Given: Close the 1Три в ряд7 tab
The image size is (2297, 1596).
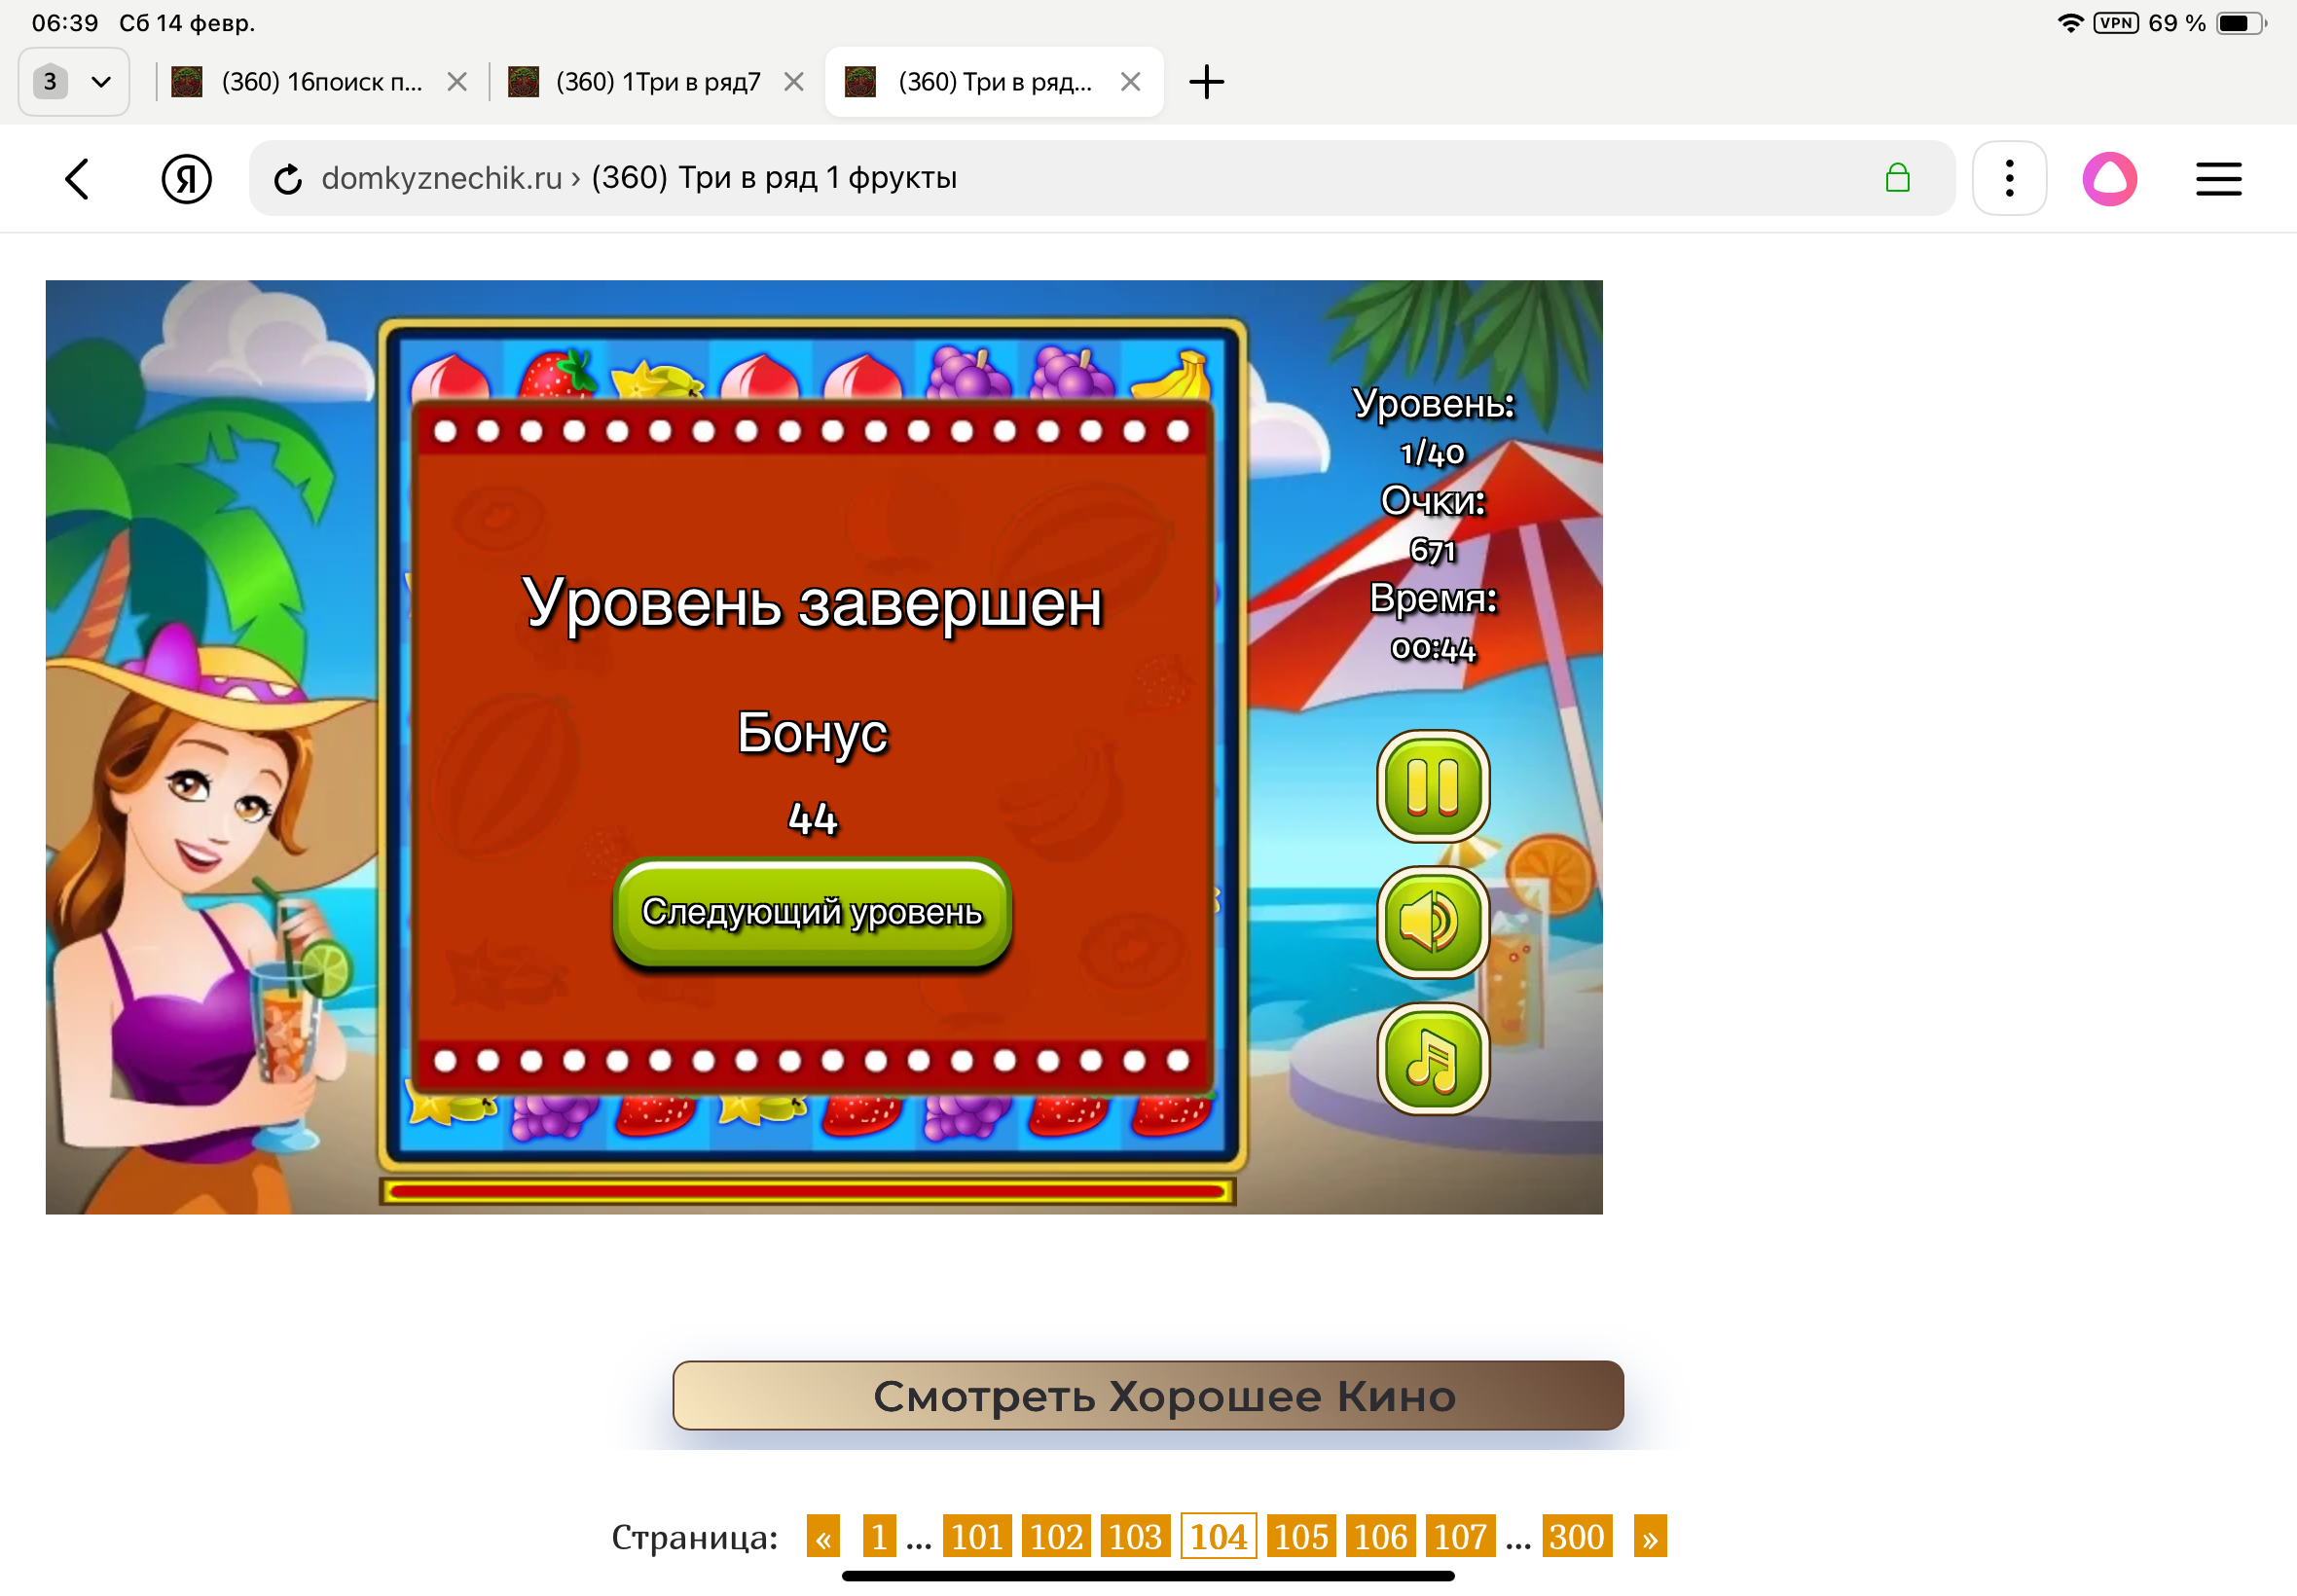Looking at the screenshot, I should [x=794, y=82].
